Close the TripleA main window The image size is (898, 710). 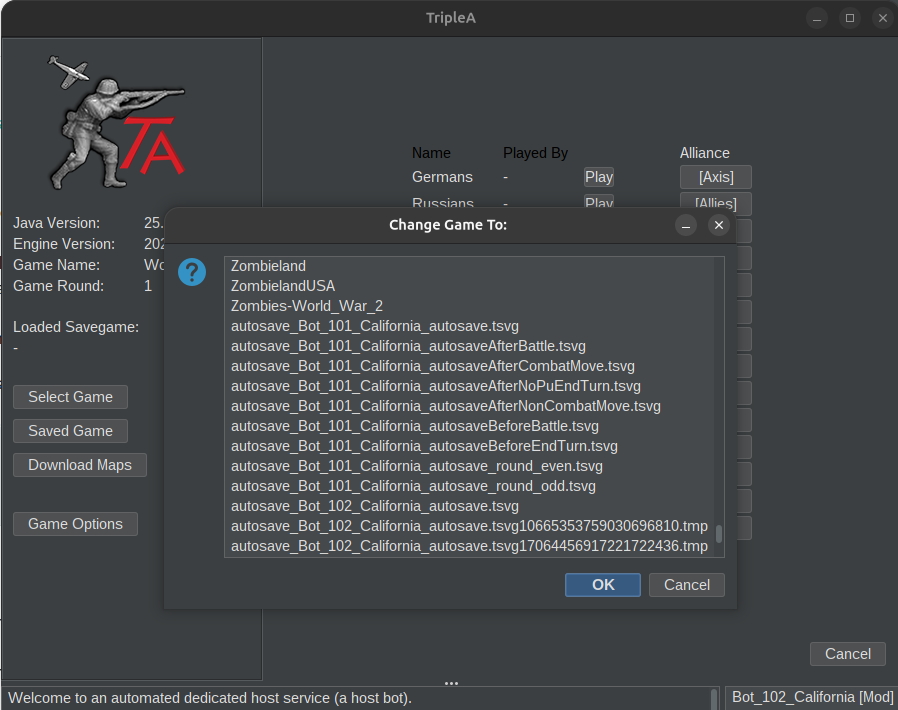[883, 18]
